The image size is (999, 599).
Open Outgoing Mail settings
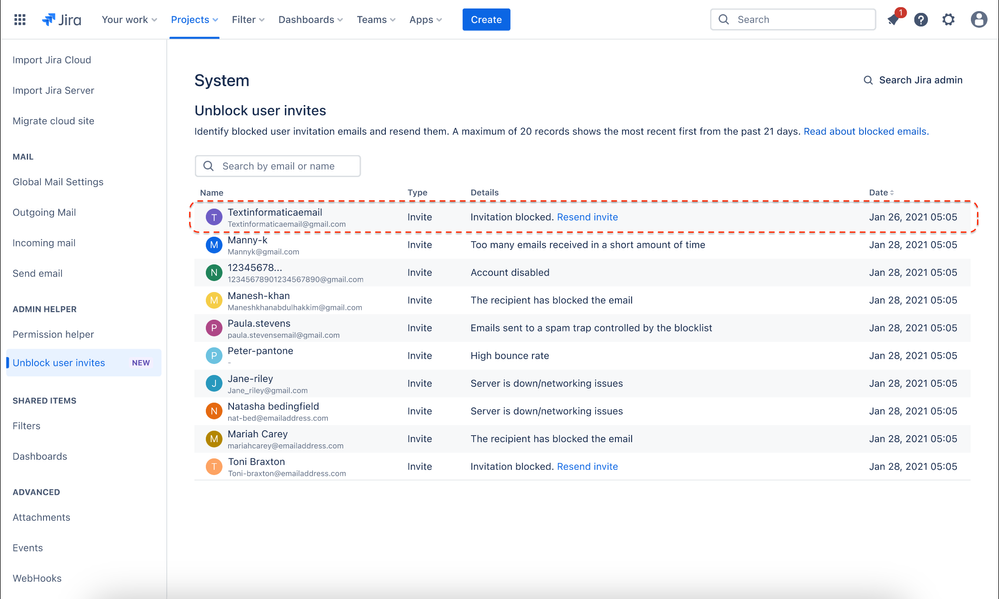[x=44, y=213]
